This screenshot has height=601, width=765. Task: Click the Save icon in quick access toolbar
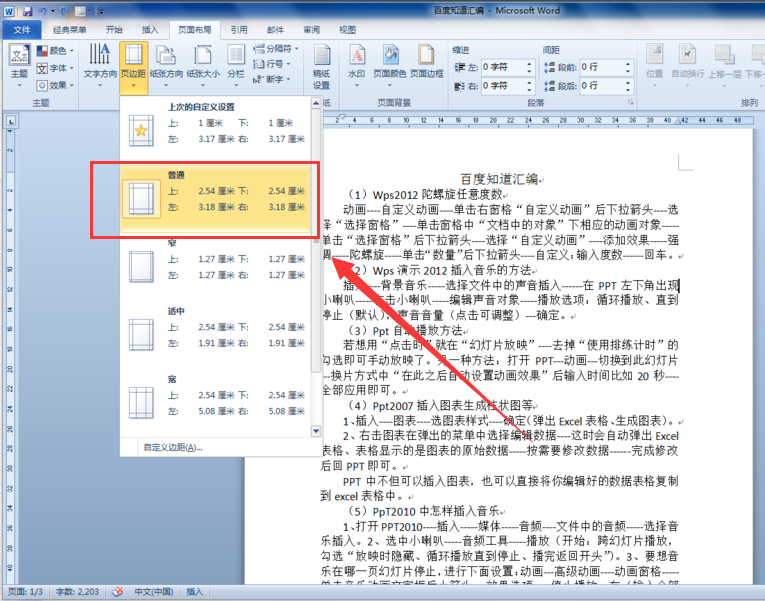[x=27, y=10]
